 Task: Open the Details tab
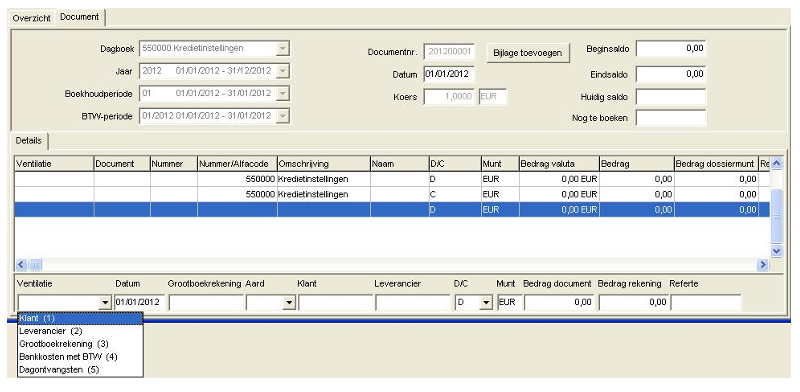(x=29, y=140)
